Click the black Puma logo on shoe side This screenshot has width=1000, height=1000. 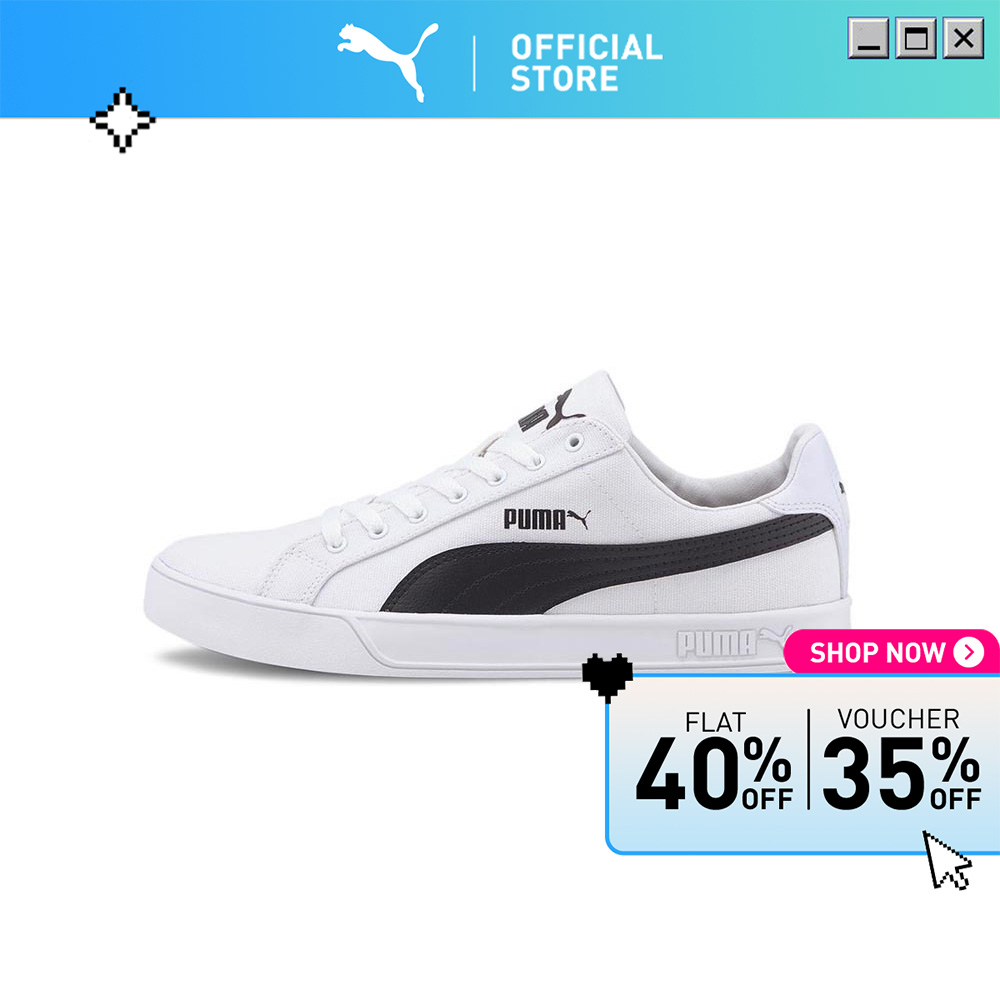click(547, 519)
